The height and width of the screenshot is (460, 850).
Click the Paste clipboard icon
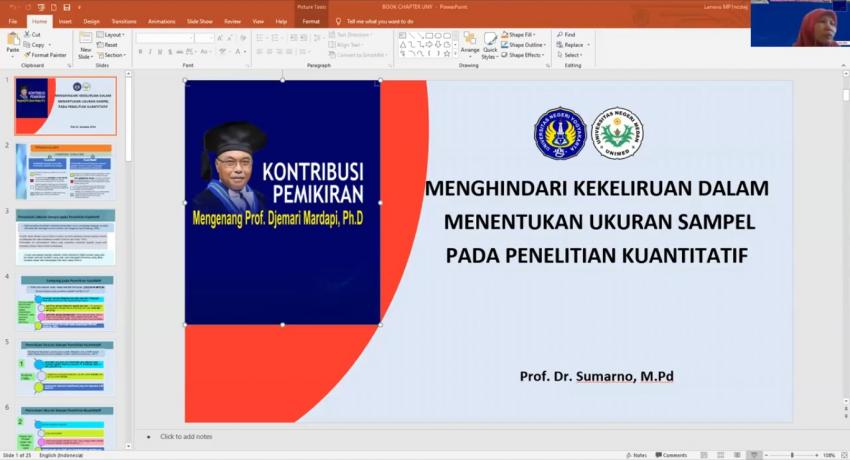12,40
